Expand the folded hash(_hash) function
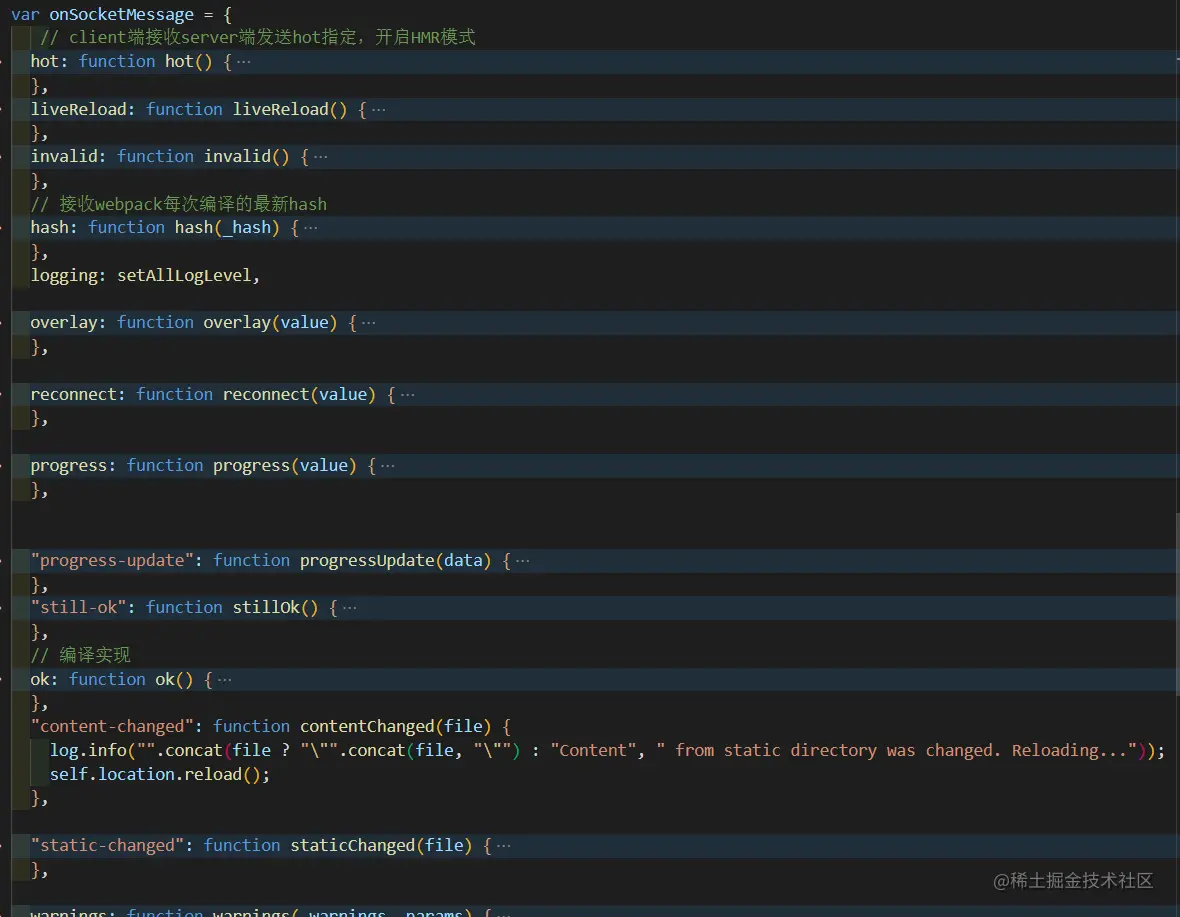 311,228
